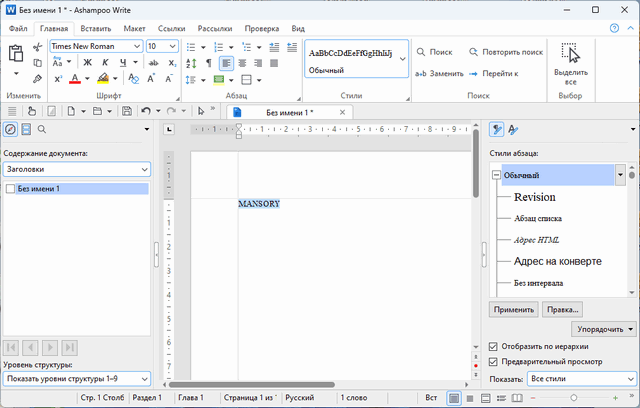Click the zoom slider in the status bar
Viewport: 640px width, 408px height.
point(573,398)
